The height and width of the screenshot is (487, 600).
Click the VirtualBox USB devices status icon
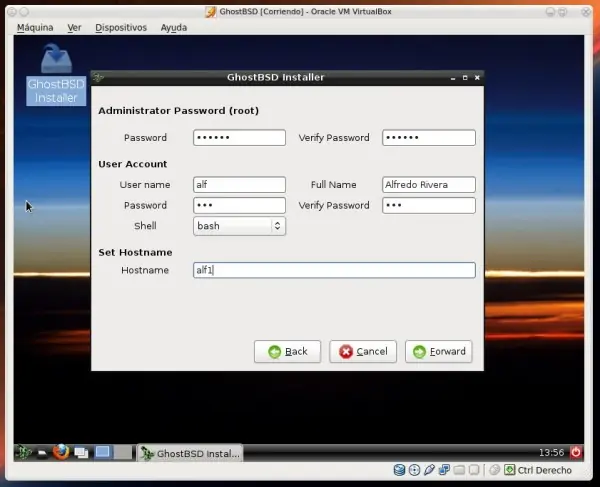pos(429,470)
